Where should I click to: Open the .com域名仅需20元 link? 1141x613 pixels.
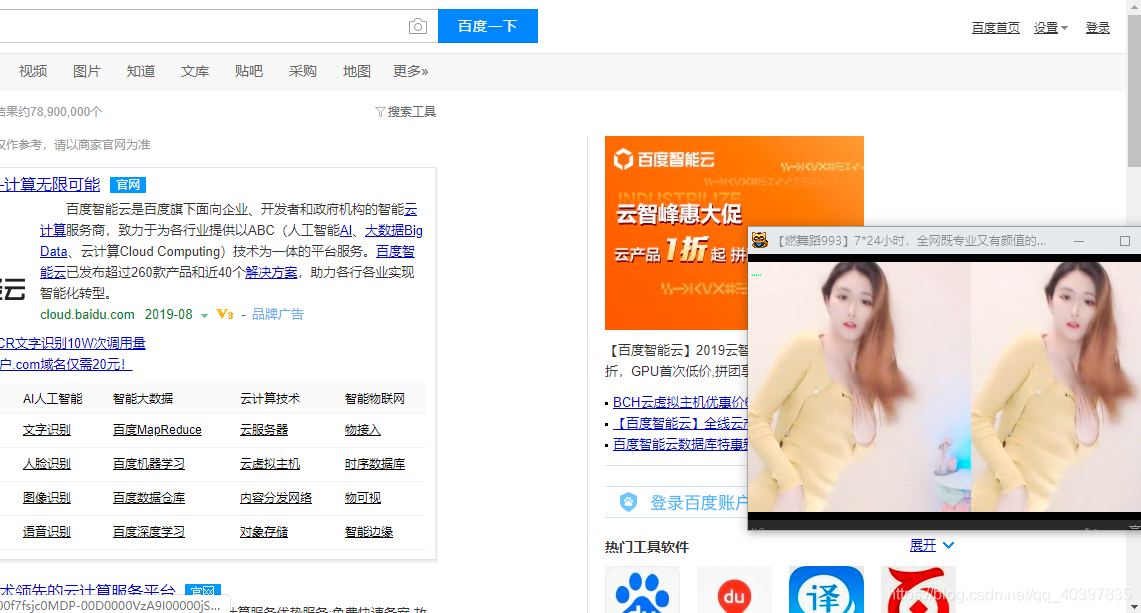click(66, 364)
